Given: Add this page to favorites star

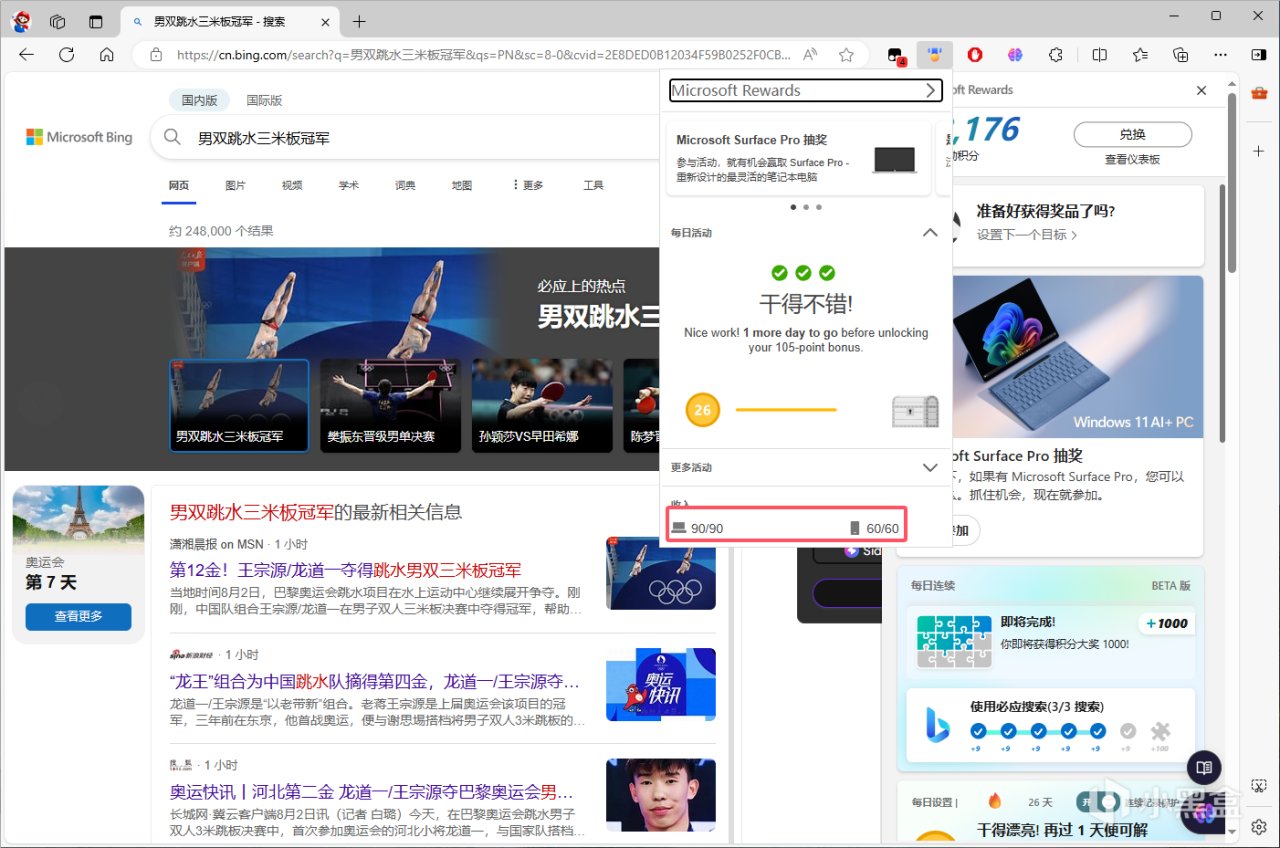Looking at the screenshot, I should [x=846, y=55].
